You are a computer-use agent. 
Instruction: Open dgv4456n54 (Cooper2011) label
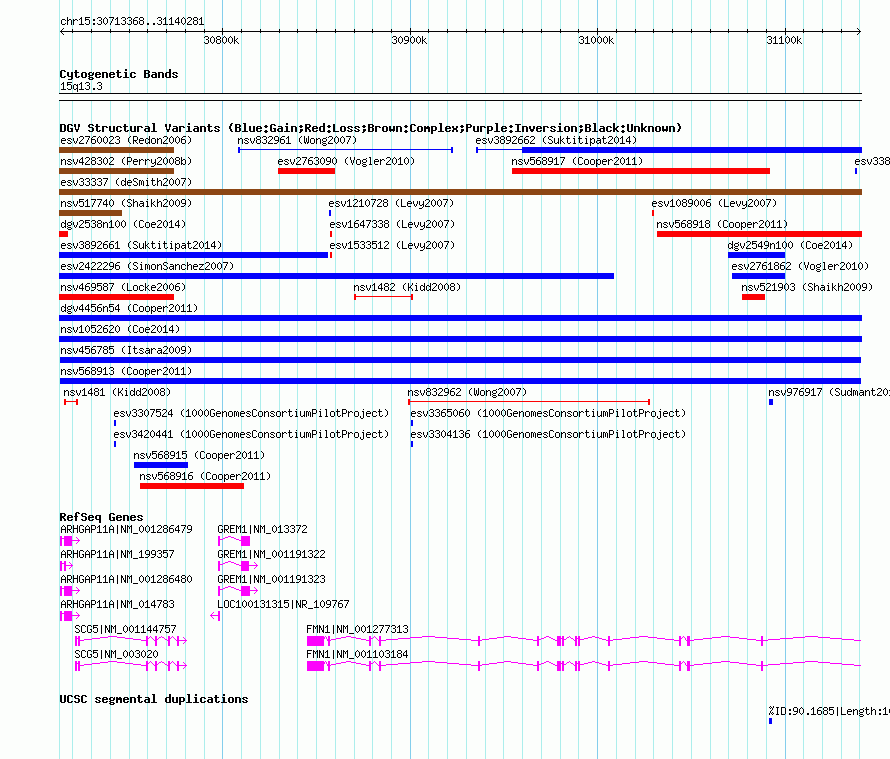tap(129, 308)
